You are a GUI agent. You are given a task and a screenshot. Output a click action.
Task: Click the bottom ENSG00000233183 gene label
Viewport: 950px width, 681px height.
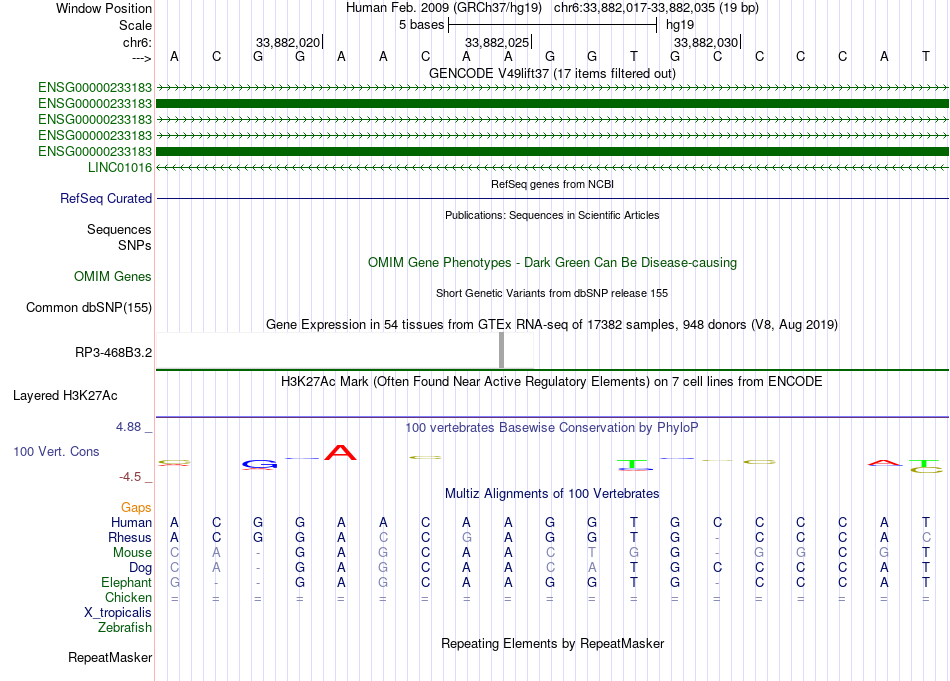coord(95,151)
